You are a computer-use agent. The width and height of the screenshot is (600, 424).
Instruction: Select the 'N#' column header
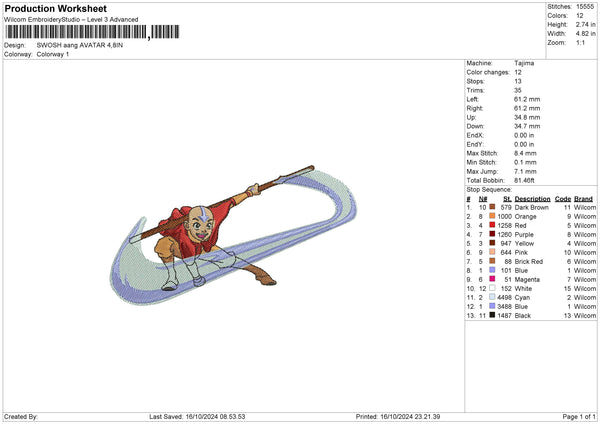483,199
